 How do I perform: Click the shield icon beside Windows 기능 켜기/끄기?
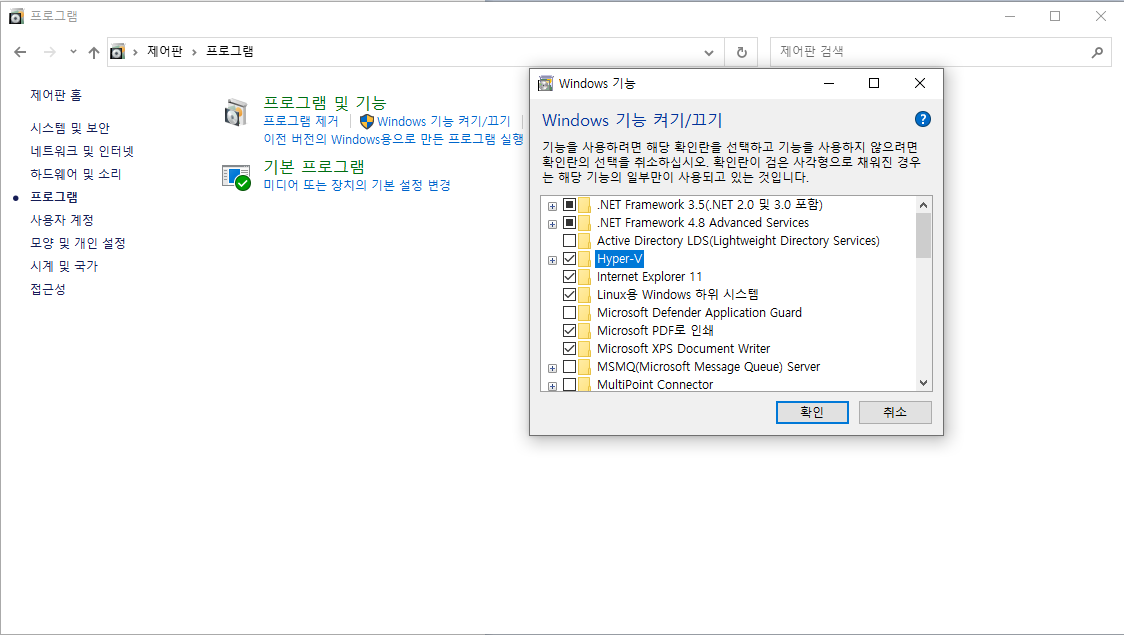pos(367,121)
